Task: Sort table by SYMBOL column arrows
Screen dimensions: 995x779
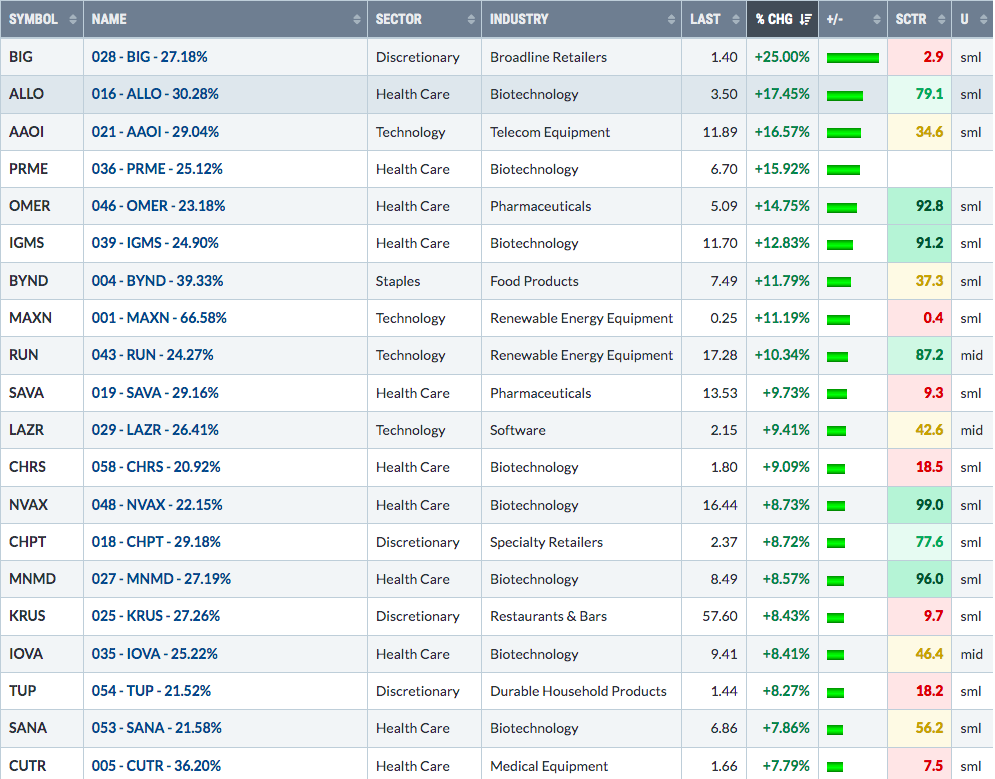Action: (73, 20)
